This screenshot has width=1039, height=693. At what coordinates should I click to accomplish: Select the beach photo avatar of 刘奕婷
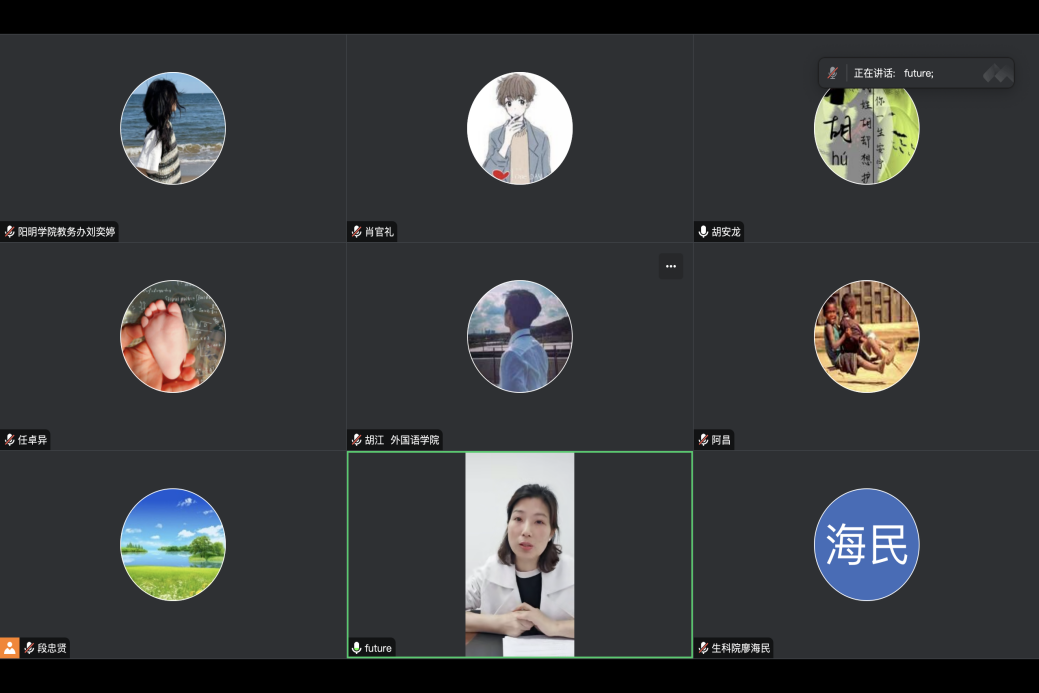(173, 128)
